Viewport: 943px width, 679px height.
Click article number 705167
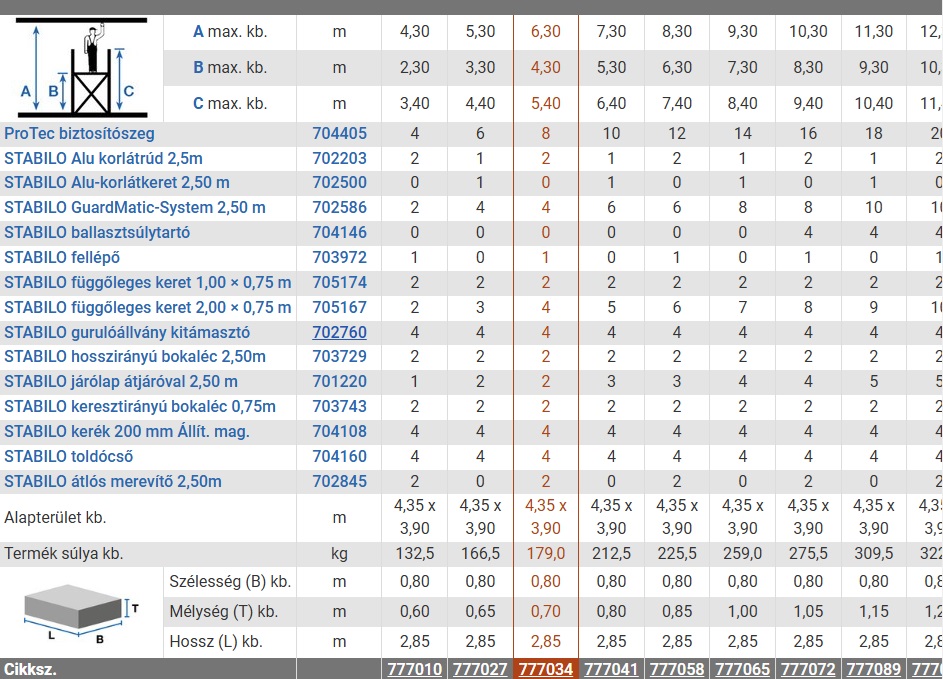pos(339,307)
